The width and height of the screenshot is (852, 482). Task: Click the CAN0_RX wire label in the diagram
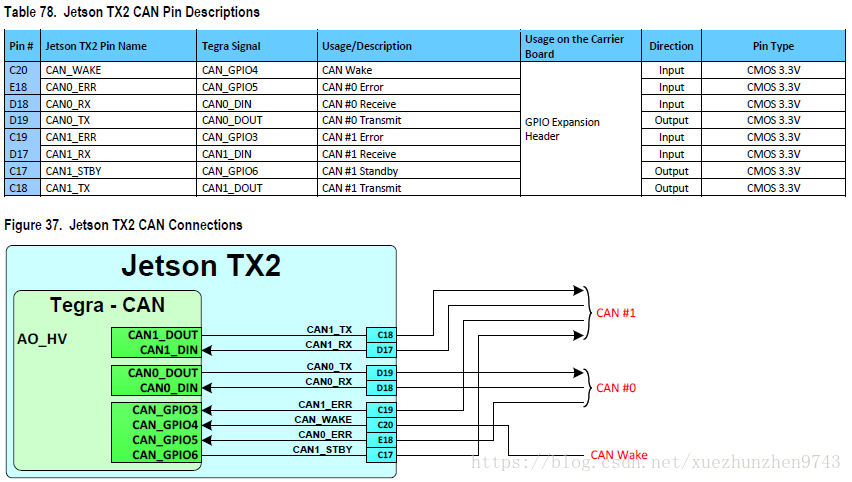(329, 381)
